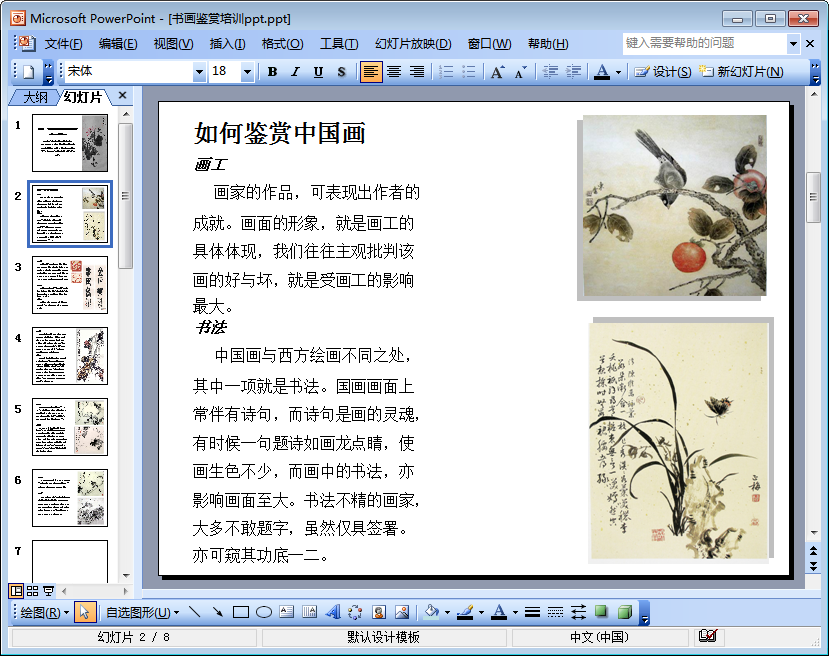Screen dimensions: 829x656
Task: Select slide 4 thumbnail
Action: point(70,356)
